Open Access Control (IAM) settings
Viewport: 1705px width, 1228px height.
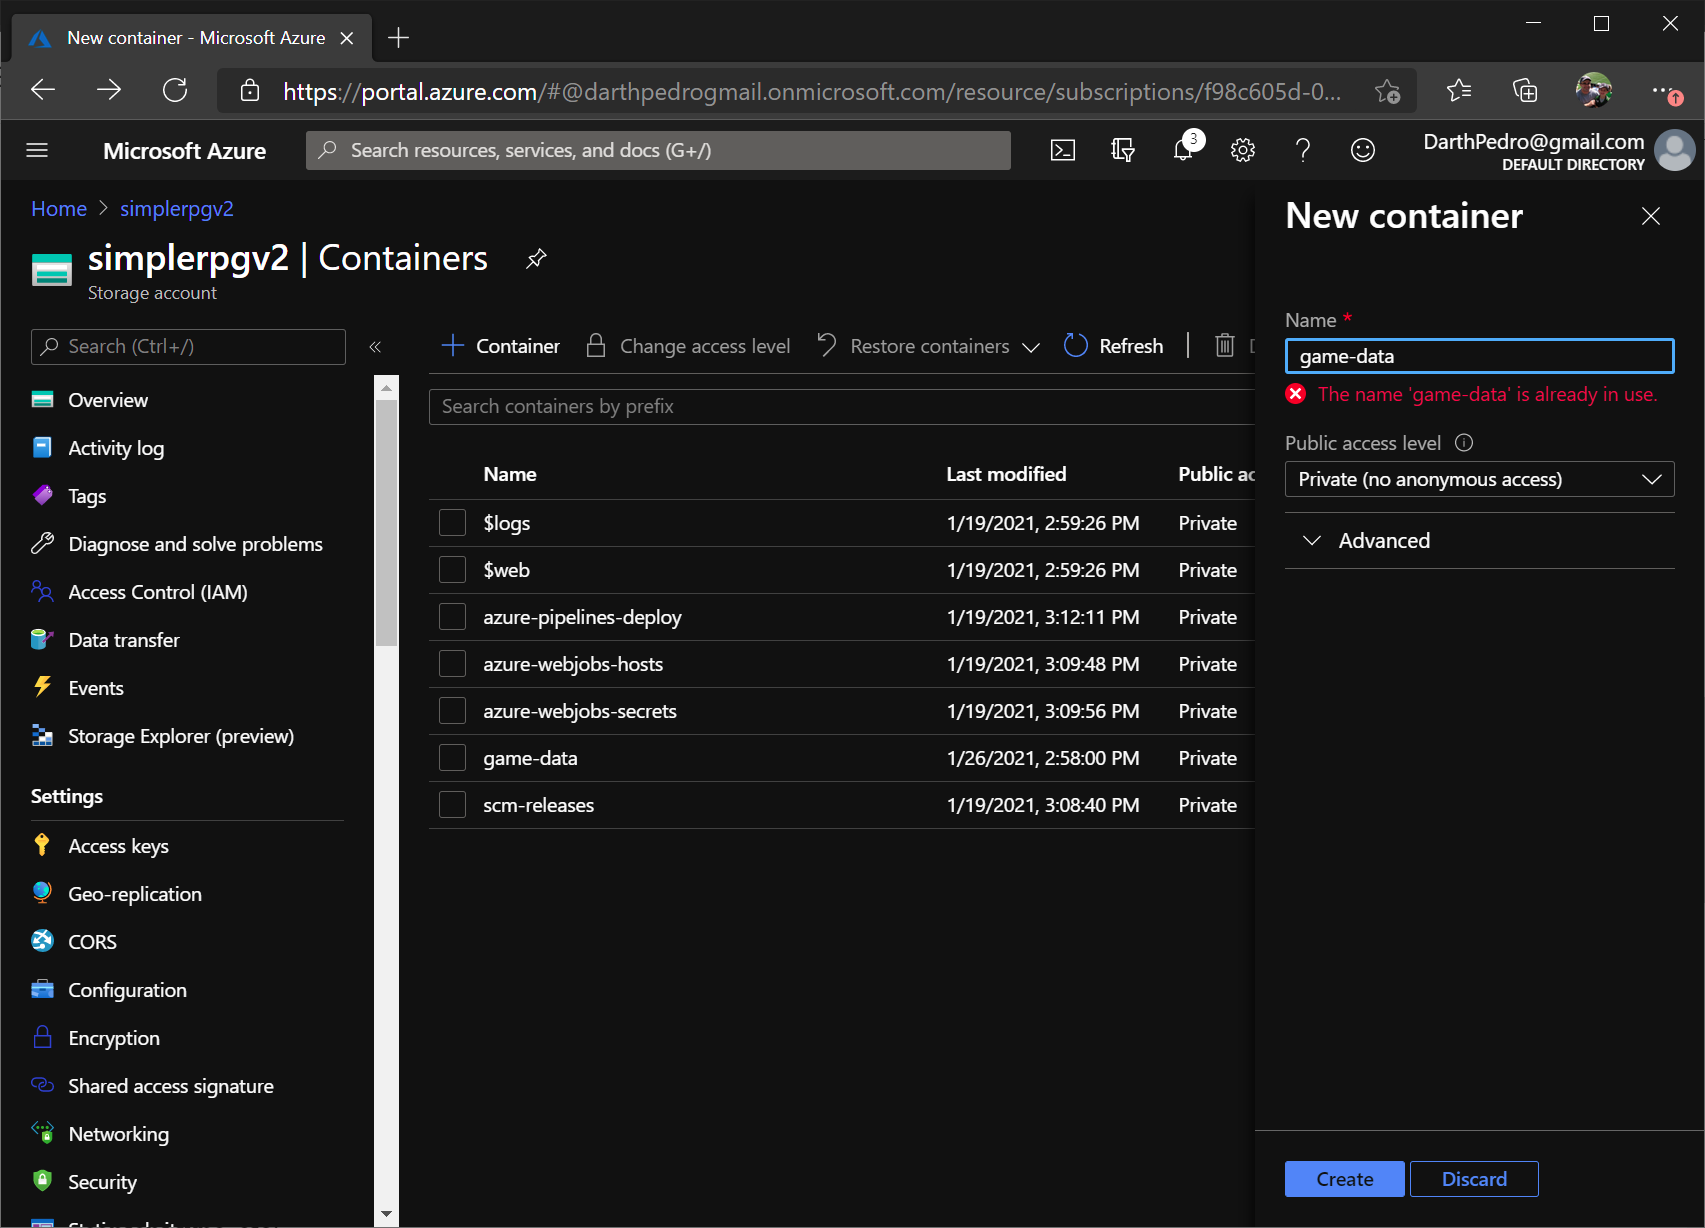(157, 591)
